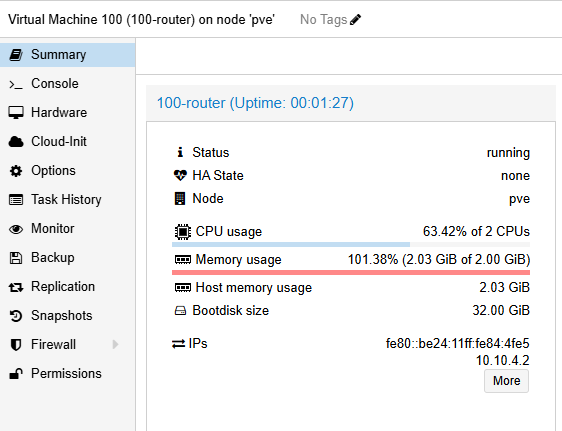Click the Backup floppy disk icon

pos(16,258)
